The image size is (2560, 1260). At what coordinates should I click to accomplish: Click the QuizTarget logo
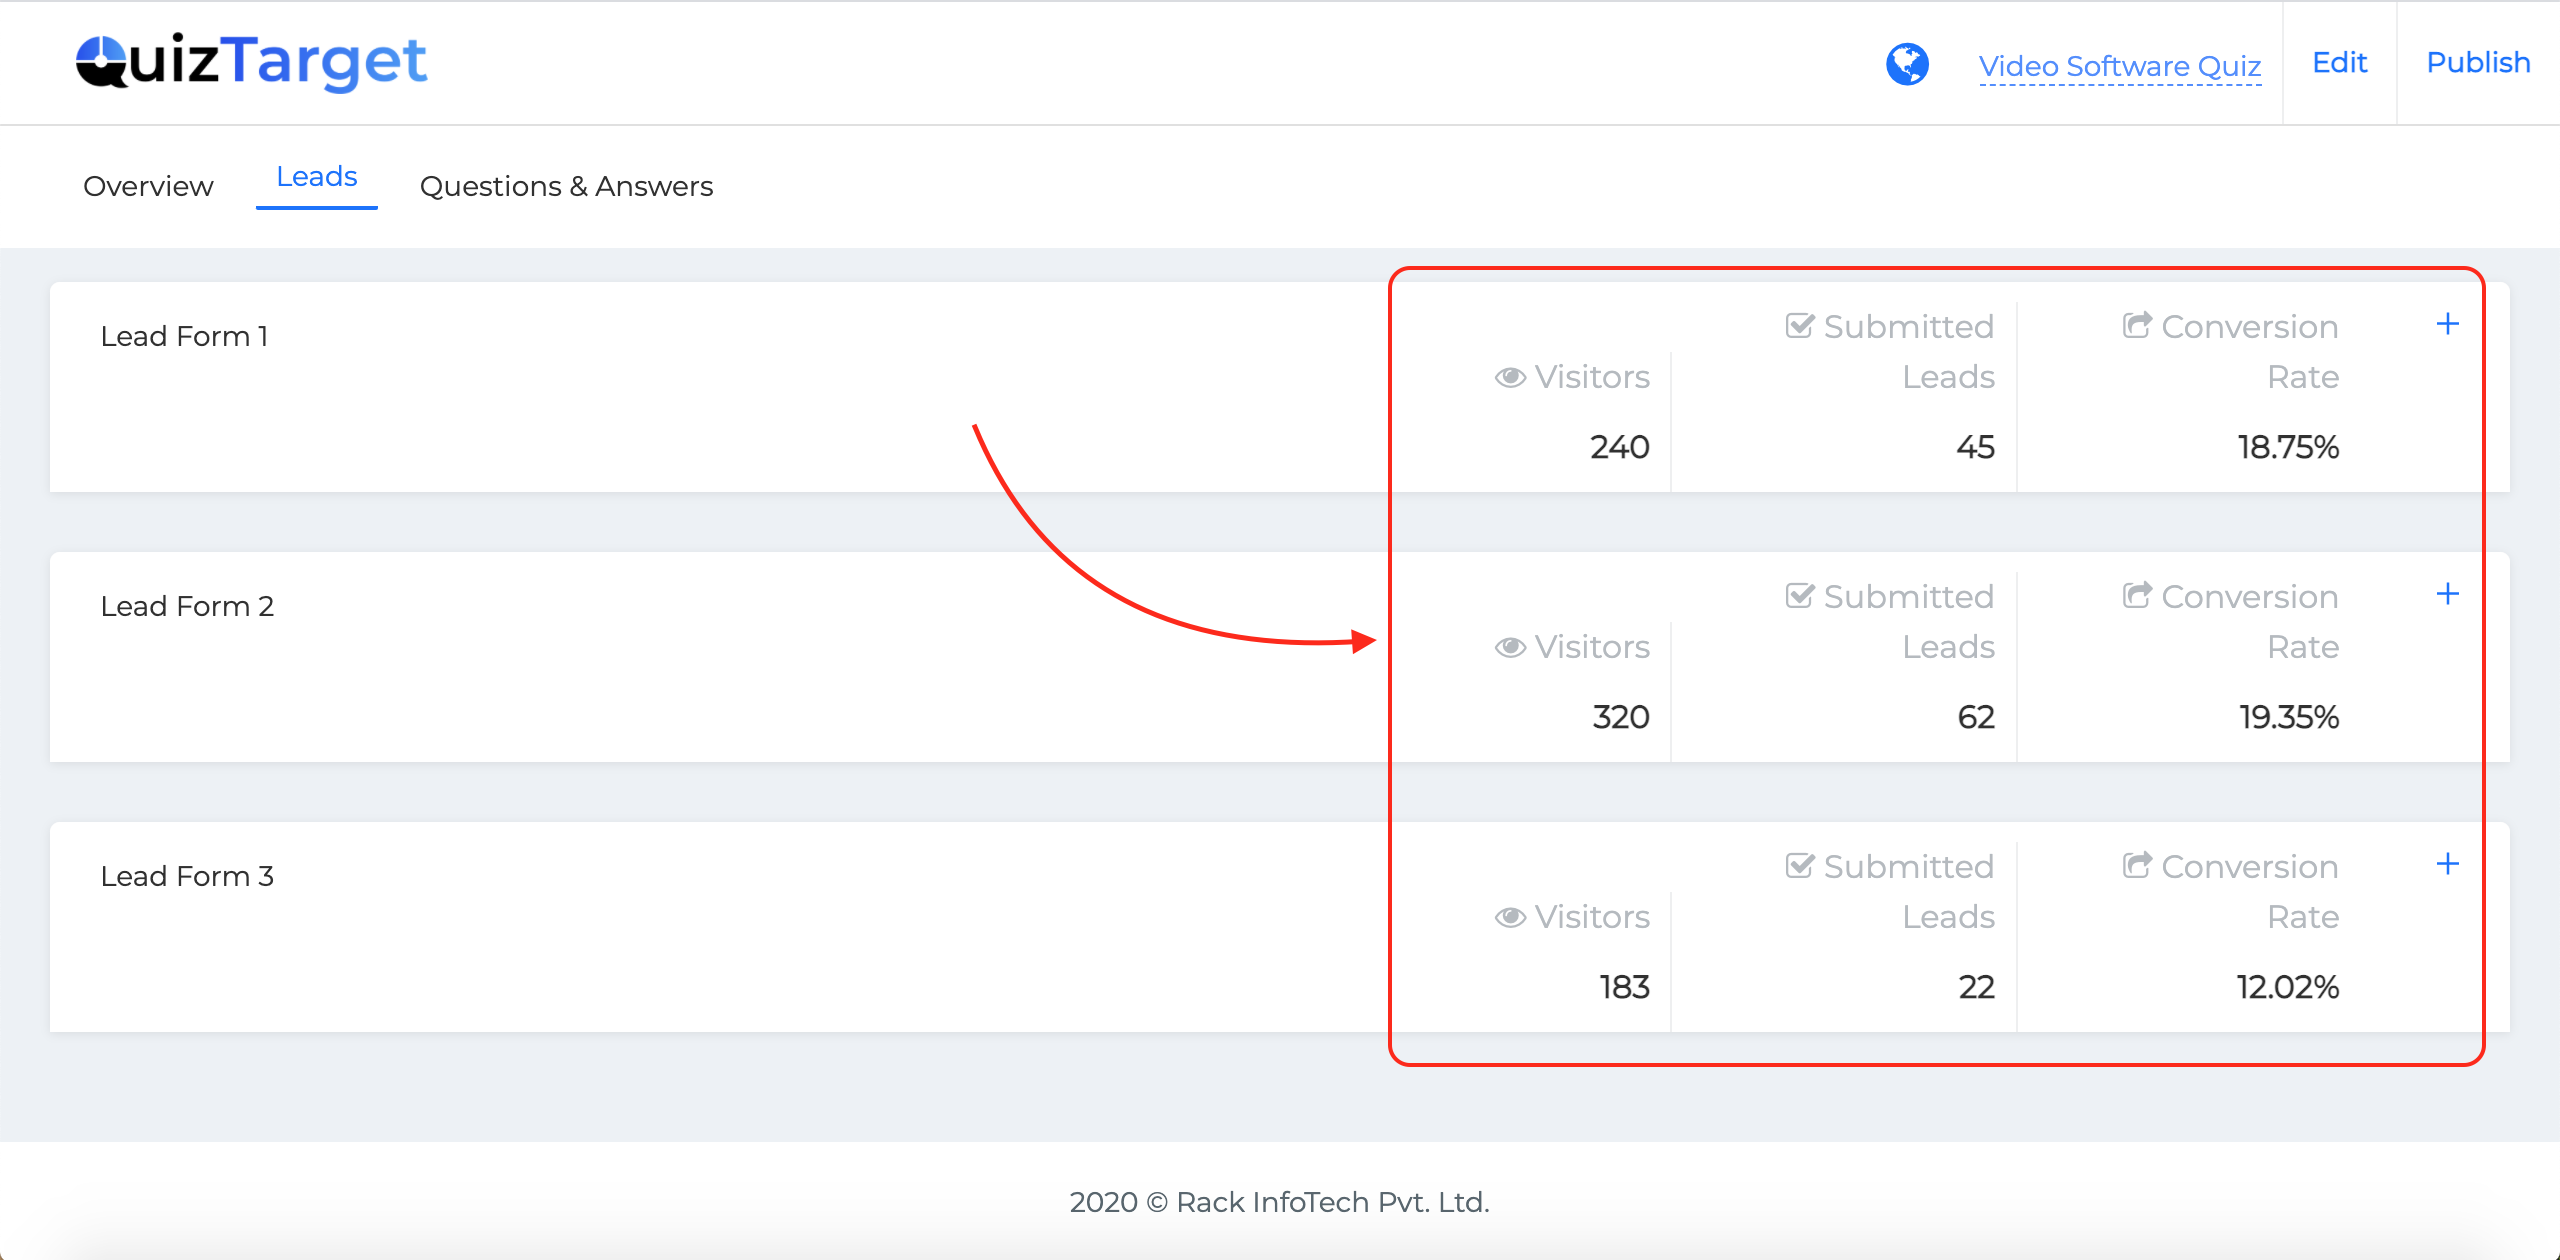252,62
